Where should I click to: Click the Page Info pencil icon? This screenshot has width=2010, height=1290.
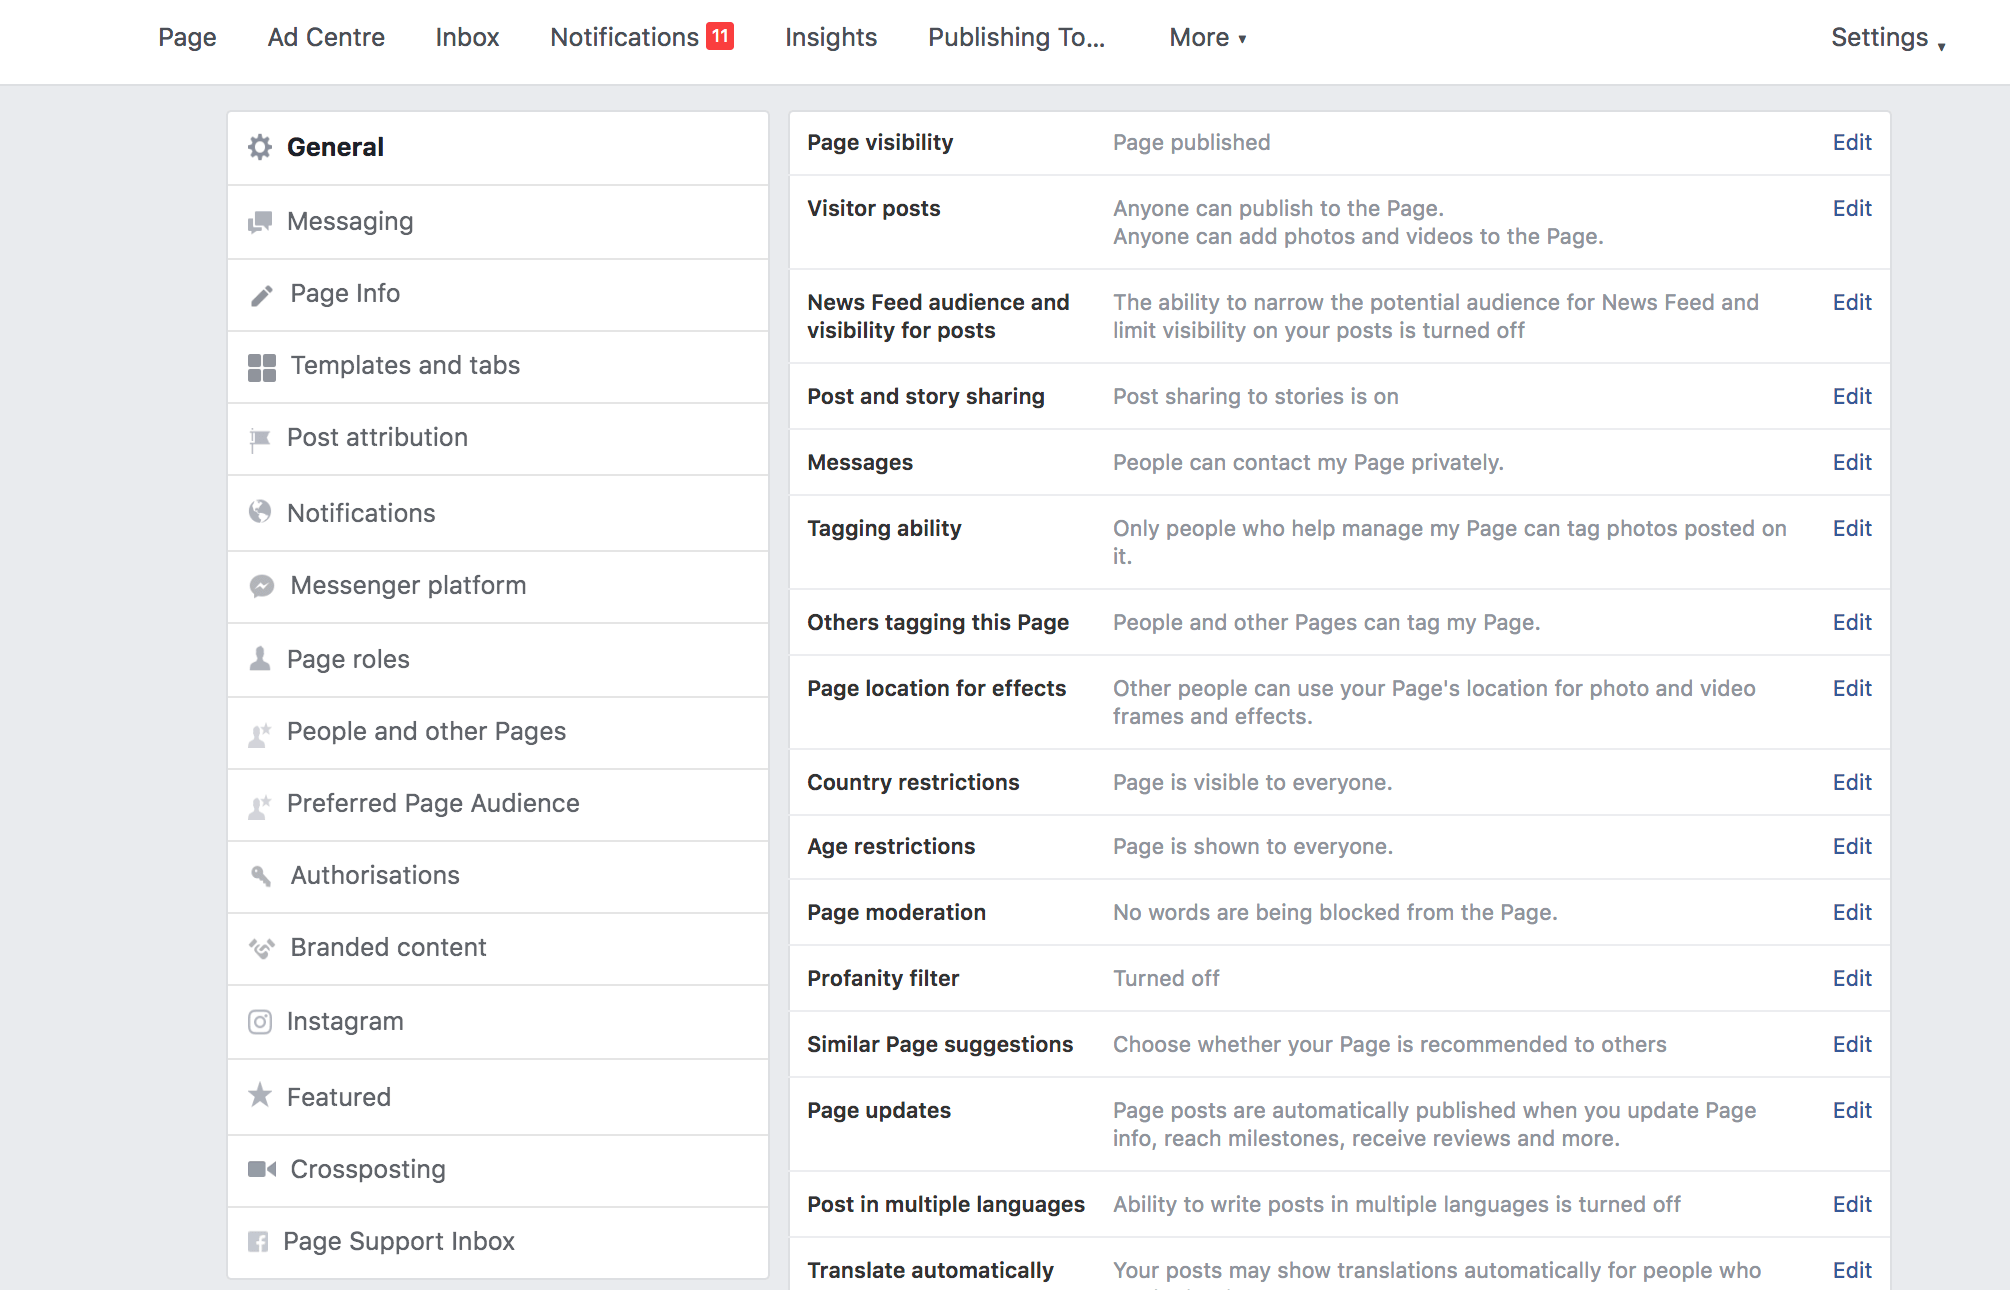(261, 294)
